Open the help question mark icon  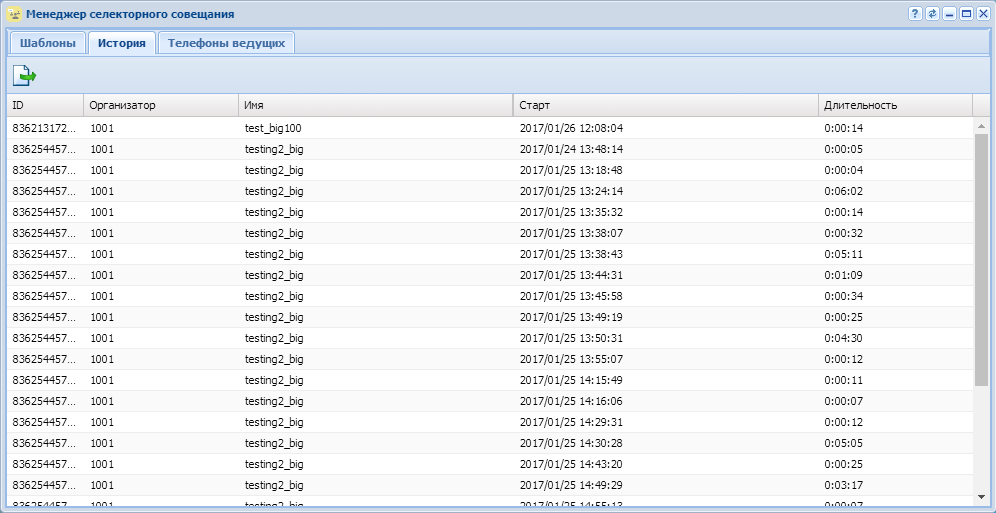click(x=915, y=14)
